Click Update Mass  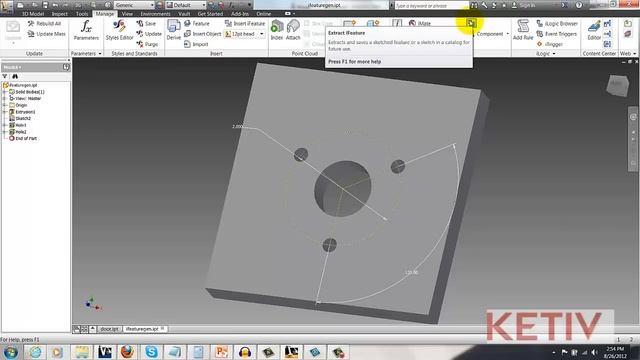tap(47, 34)
